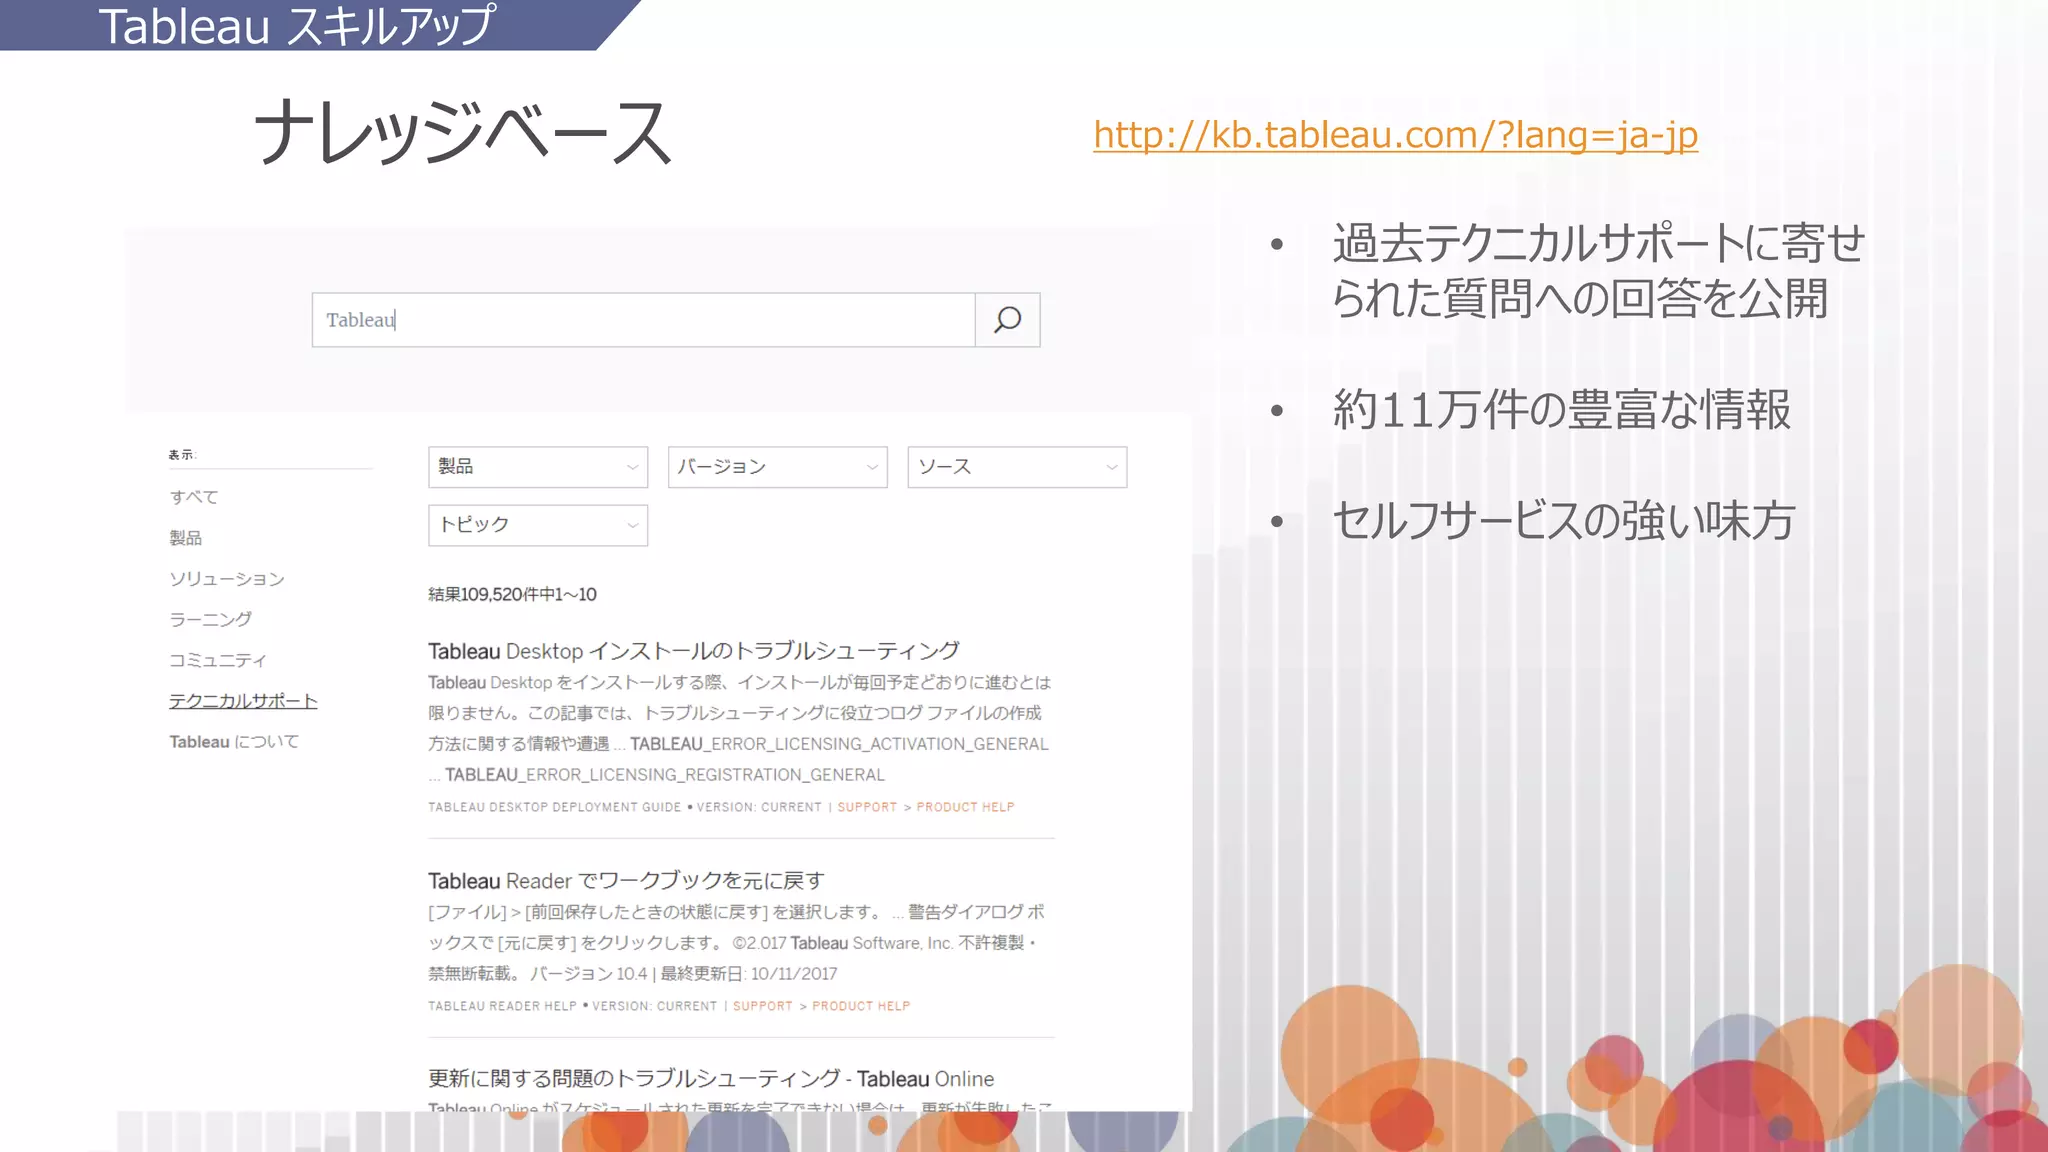Click the result count text 結果109,520件中1~10
Image resolution: width=2048 pixels, height=1152 pixels.
coord(512,595)
